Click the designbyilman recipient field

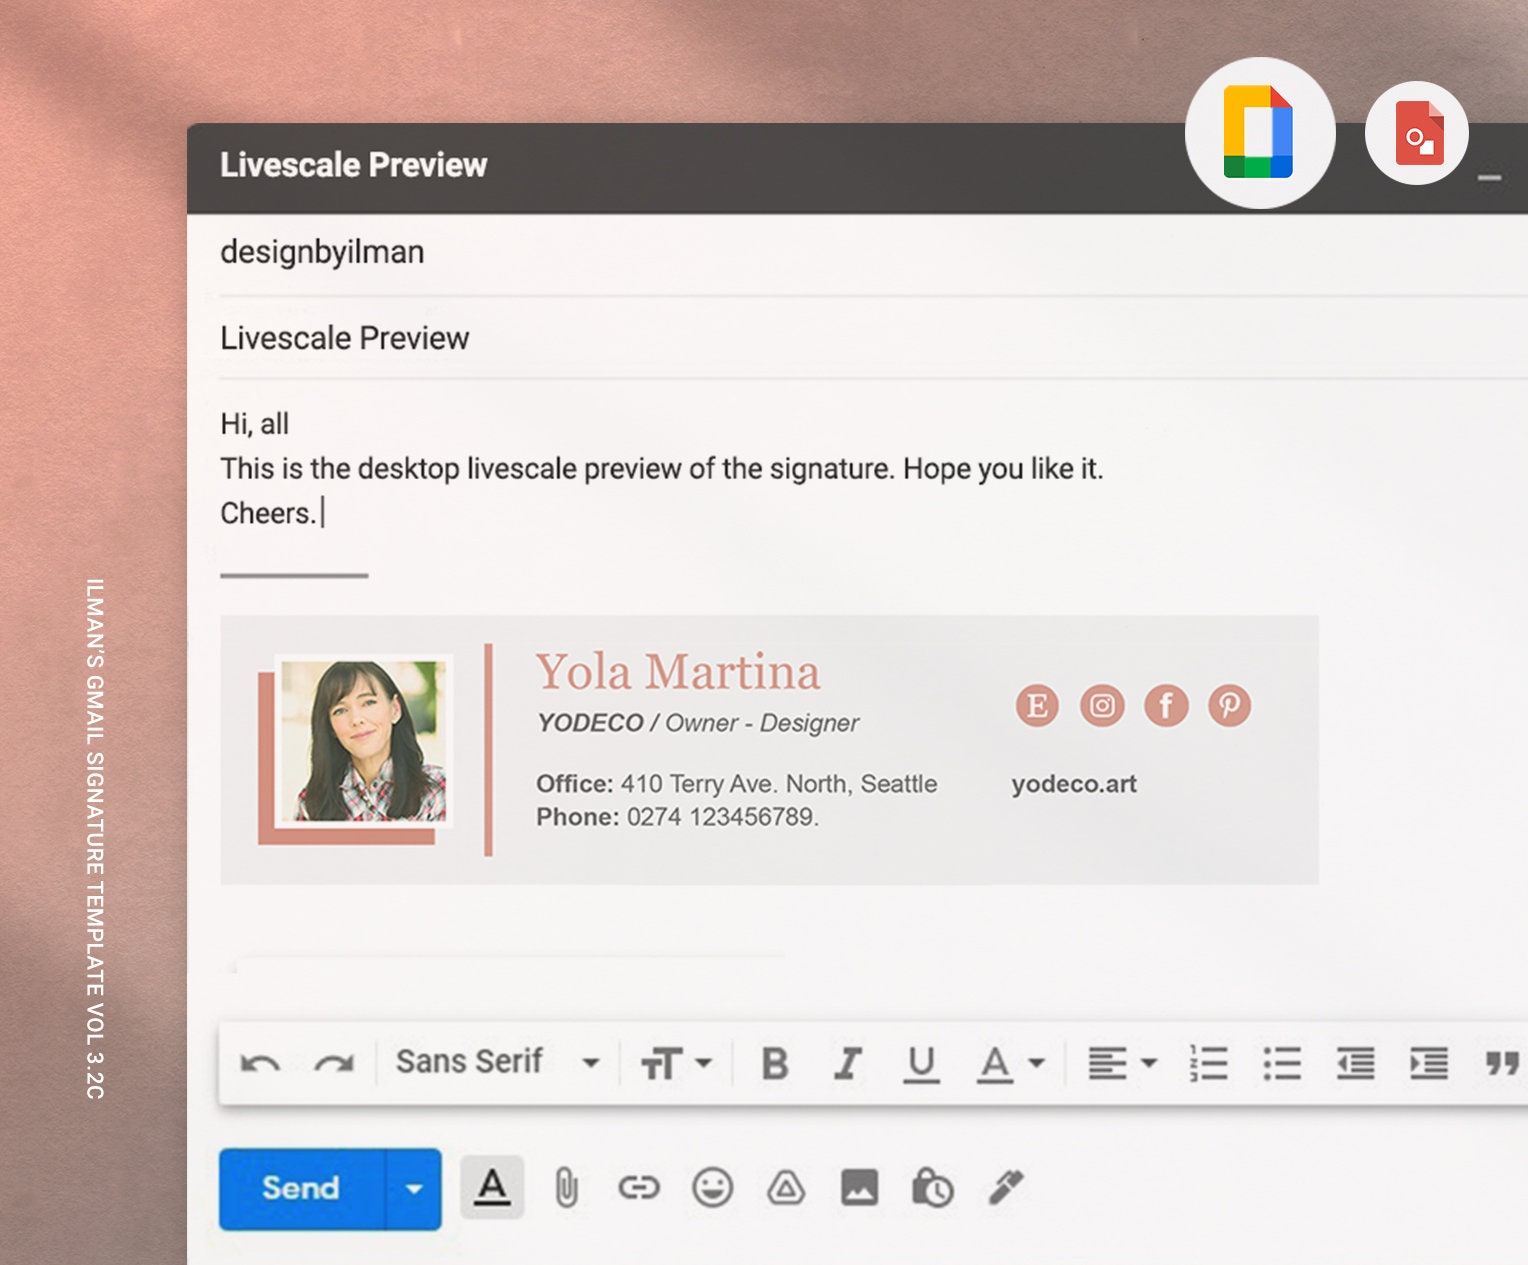coord(872,252)
